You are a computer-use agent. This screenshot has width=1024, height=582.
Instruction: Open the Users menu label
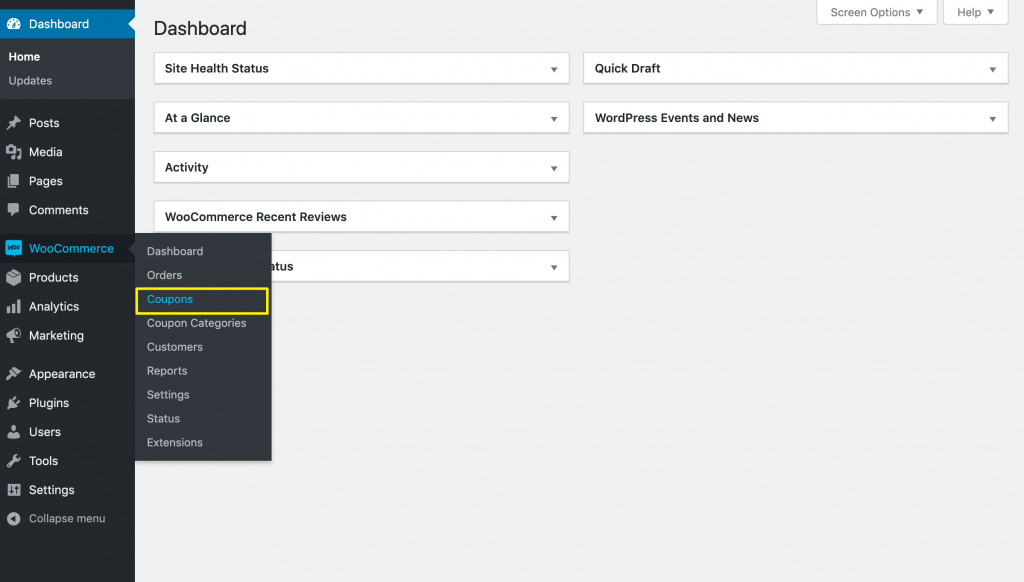click(x=44, y=432)
